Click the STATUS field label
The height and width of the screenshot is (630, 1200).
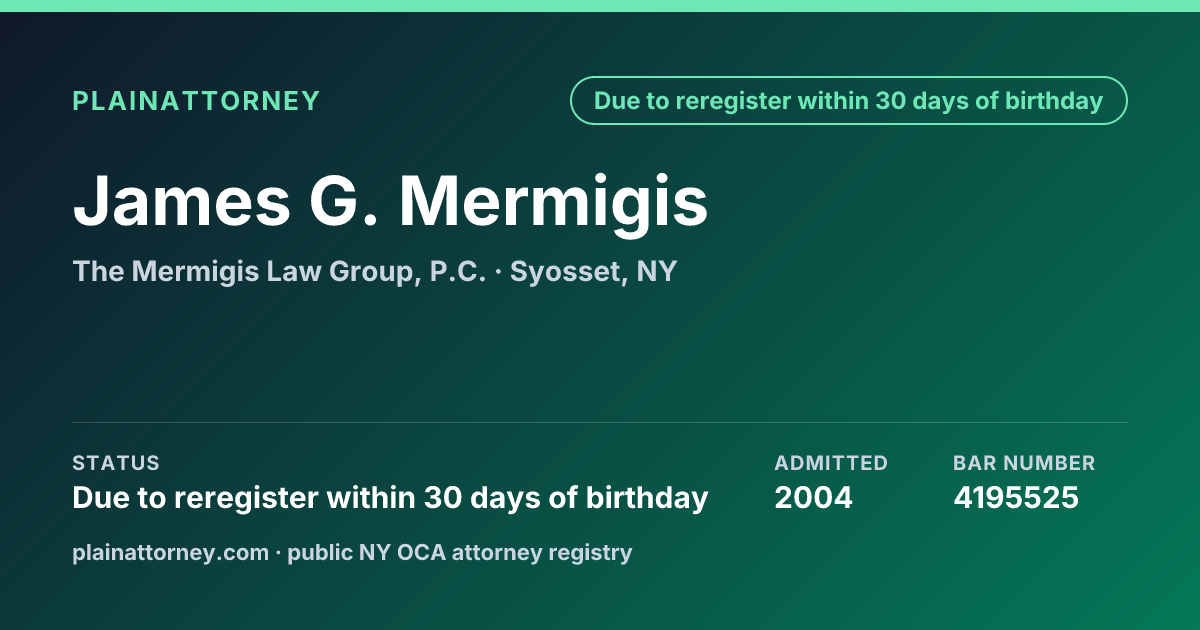coord(116,463)
